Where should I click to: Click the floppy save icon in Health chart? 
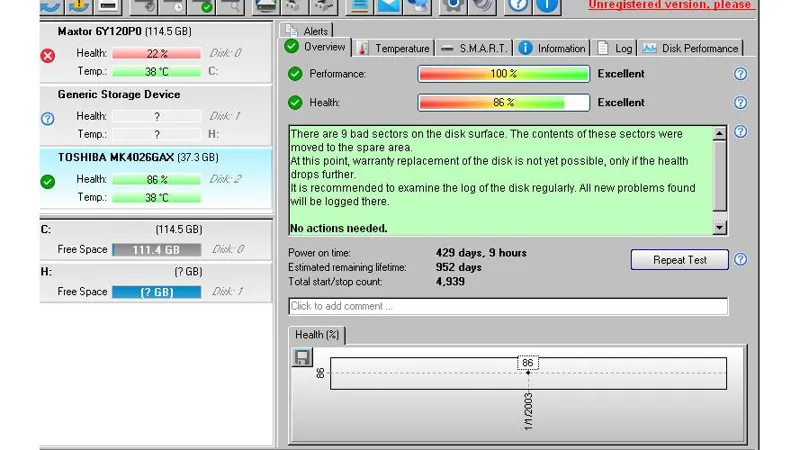[302, 357]
